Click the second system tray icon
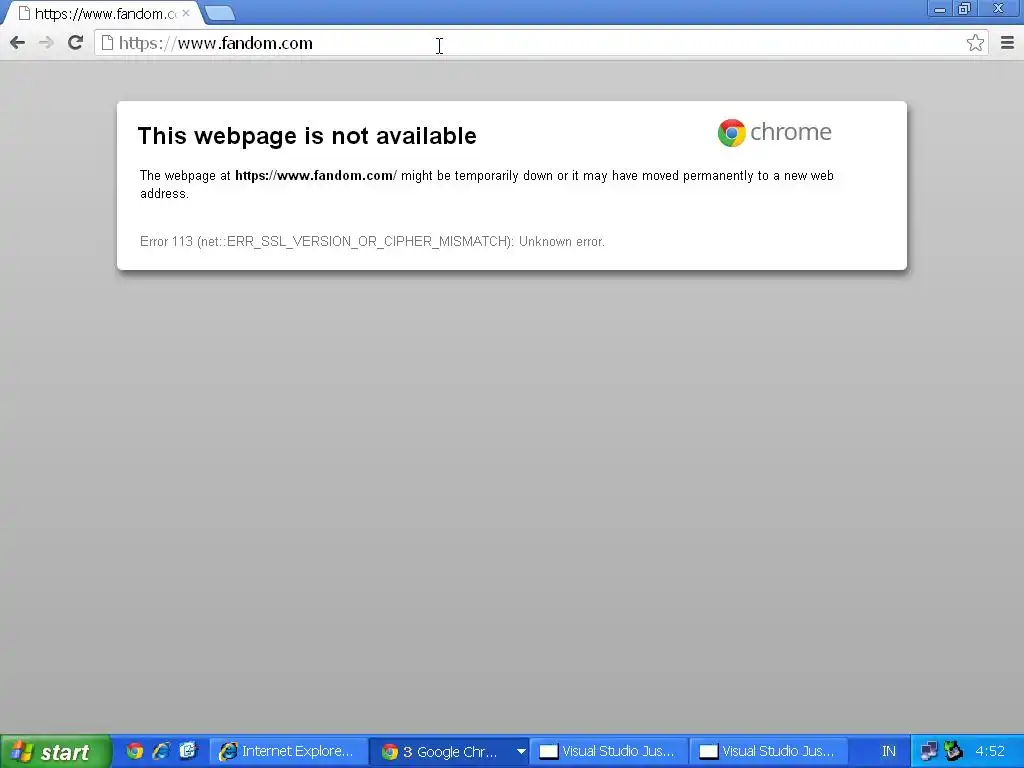Image resolution: width=1024 pixels, height=768 pixels. click(x=953, y=751)
